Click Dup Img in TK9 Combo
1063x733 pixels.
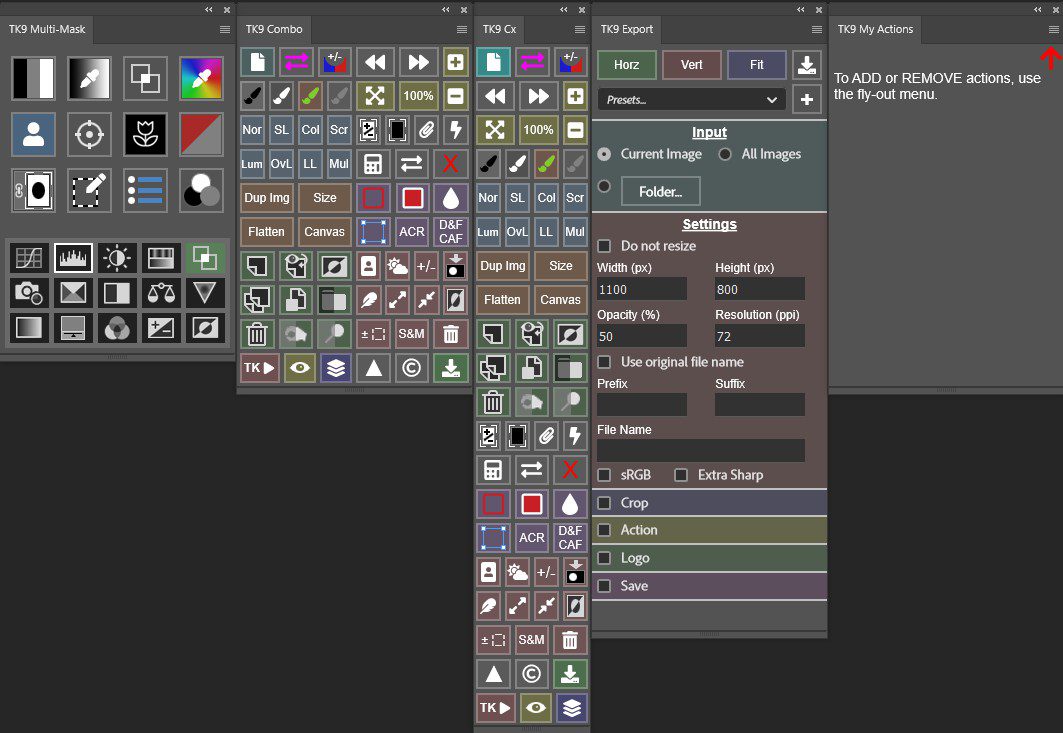pyautogui.click(x=267, y=198)
